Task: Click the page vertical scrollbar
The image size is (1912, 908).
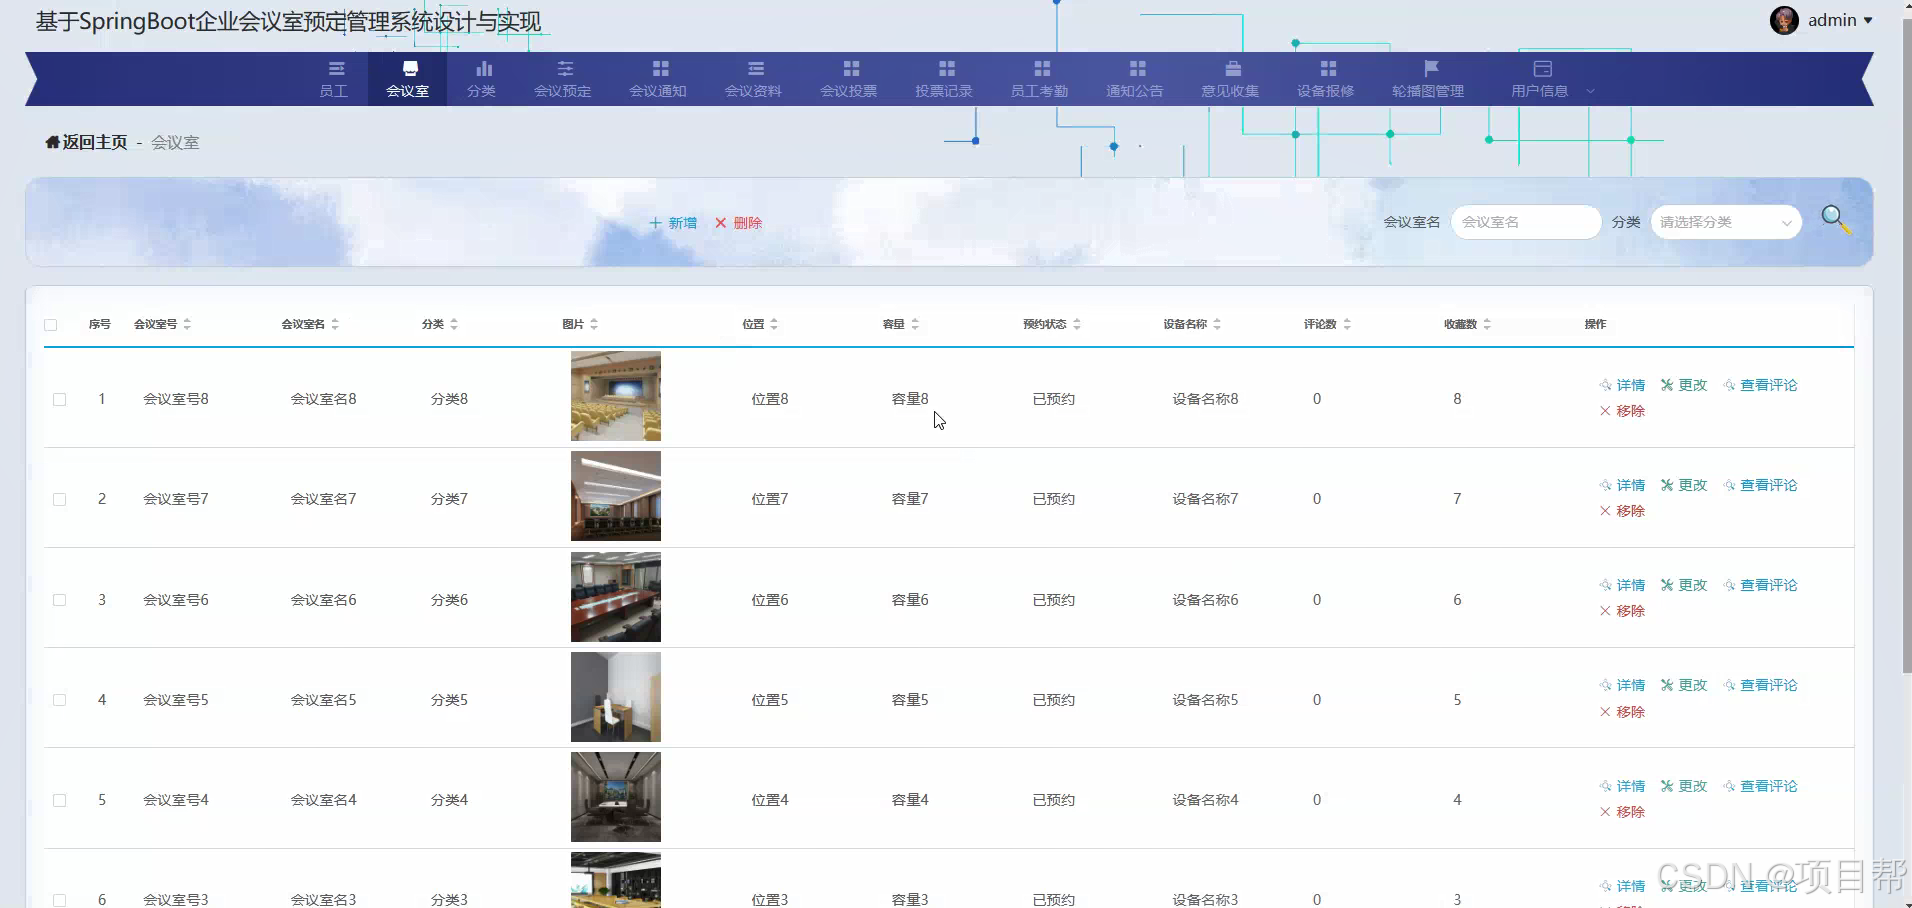Action: tap(1906, 345)
